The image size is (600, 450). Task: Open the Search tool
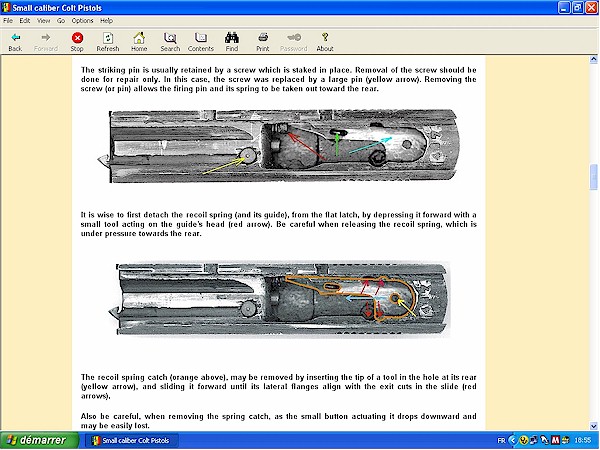point(170,42)
